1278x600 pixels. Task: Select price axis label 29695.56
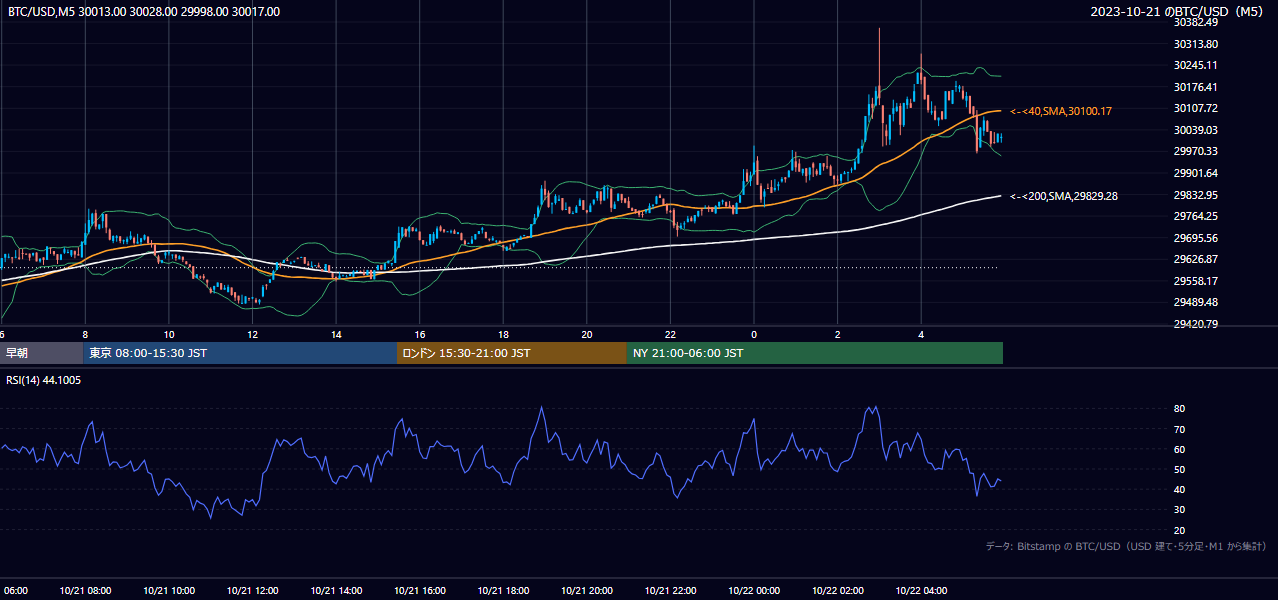point(1195,238)
